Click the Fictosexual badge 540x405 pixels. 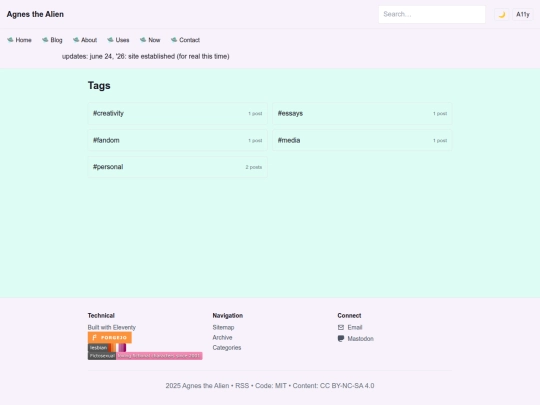[145, 356]
